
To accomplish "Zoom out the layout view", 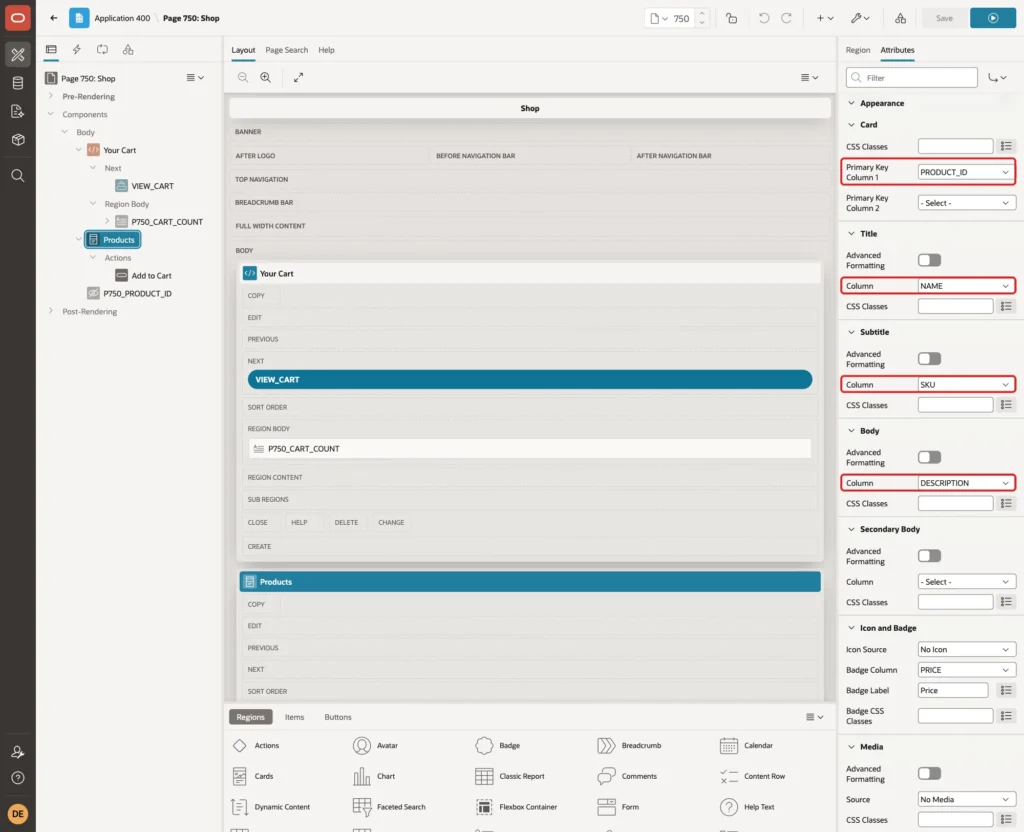I will click(x=243, y=77).
